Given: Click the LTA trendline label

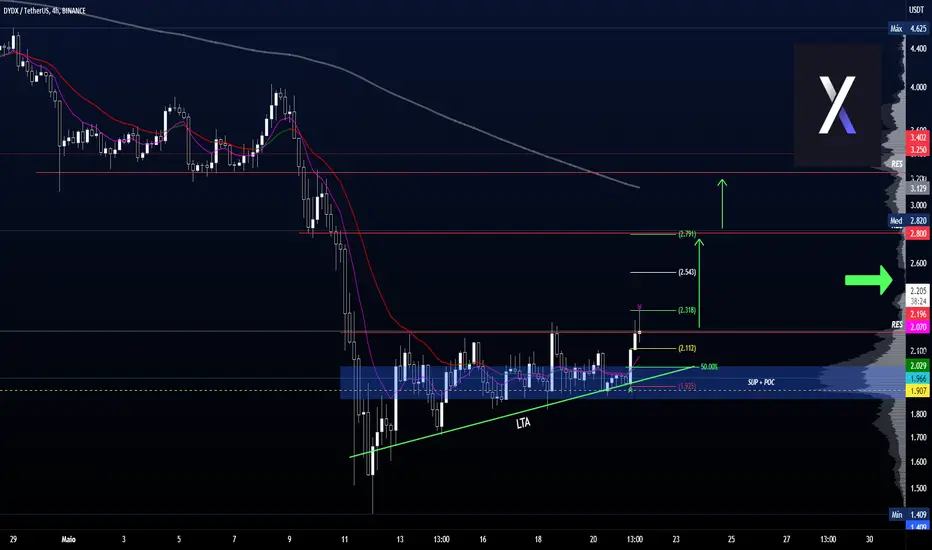Looking at the screenshot, I should pyautogui.click(x=523, y=423).
